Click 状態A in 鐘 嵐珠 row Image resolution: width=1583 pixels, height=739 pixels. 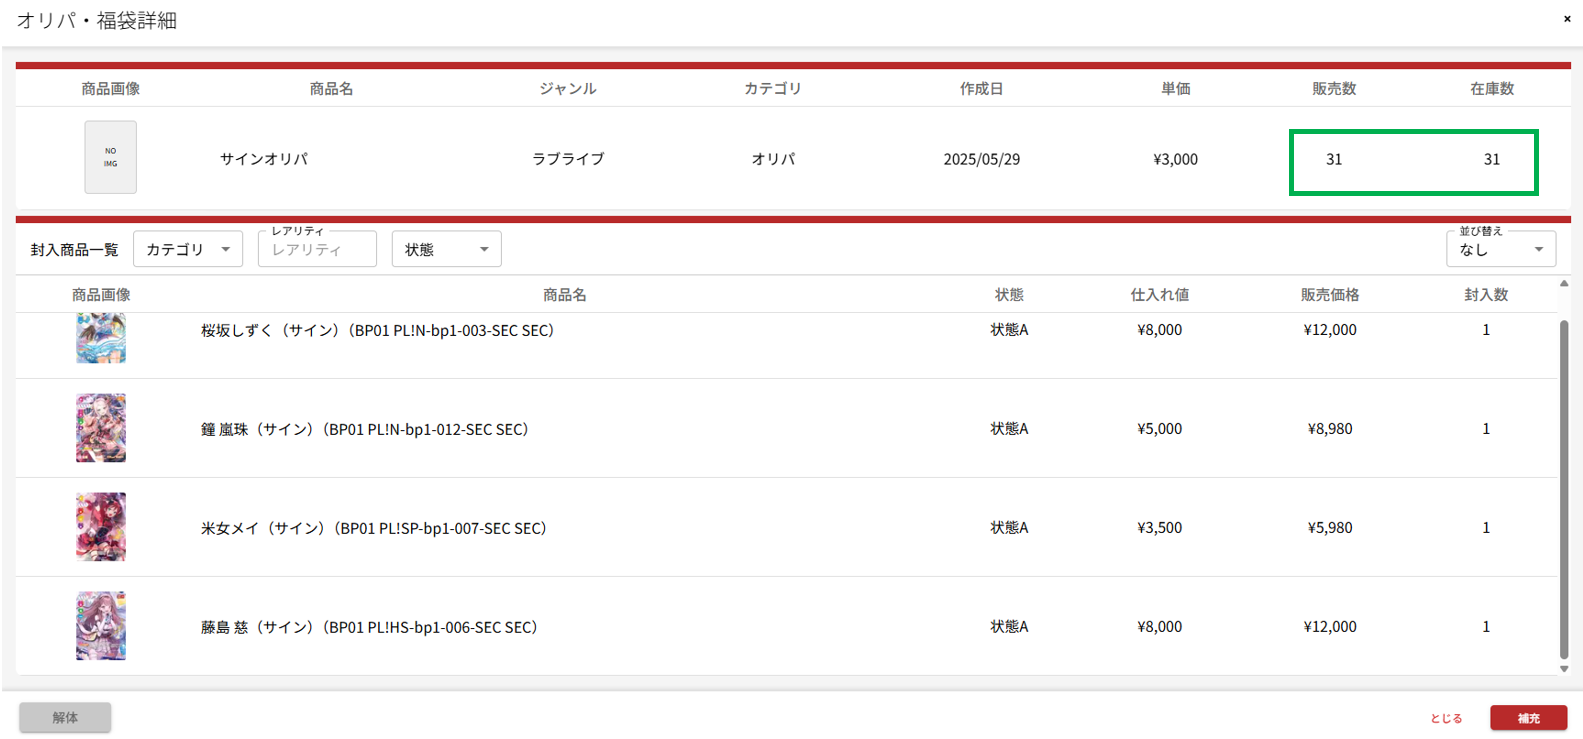[x=1009, y=429]
